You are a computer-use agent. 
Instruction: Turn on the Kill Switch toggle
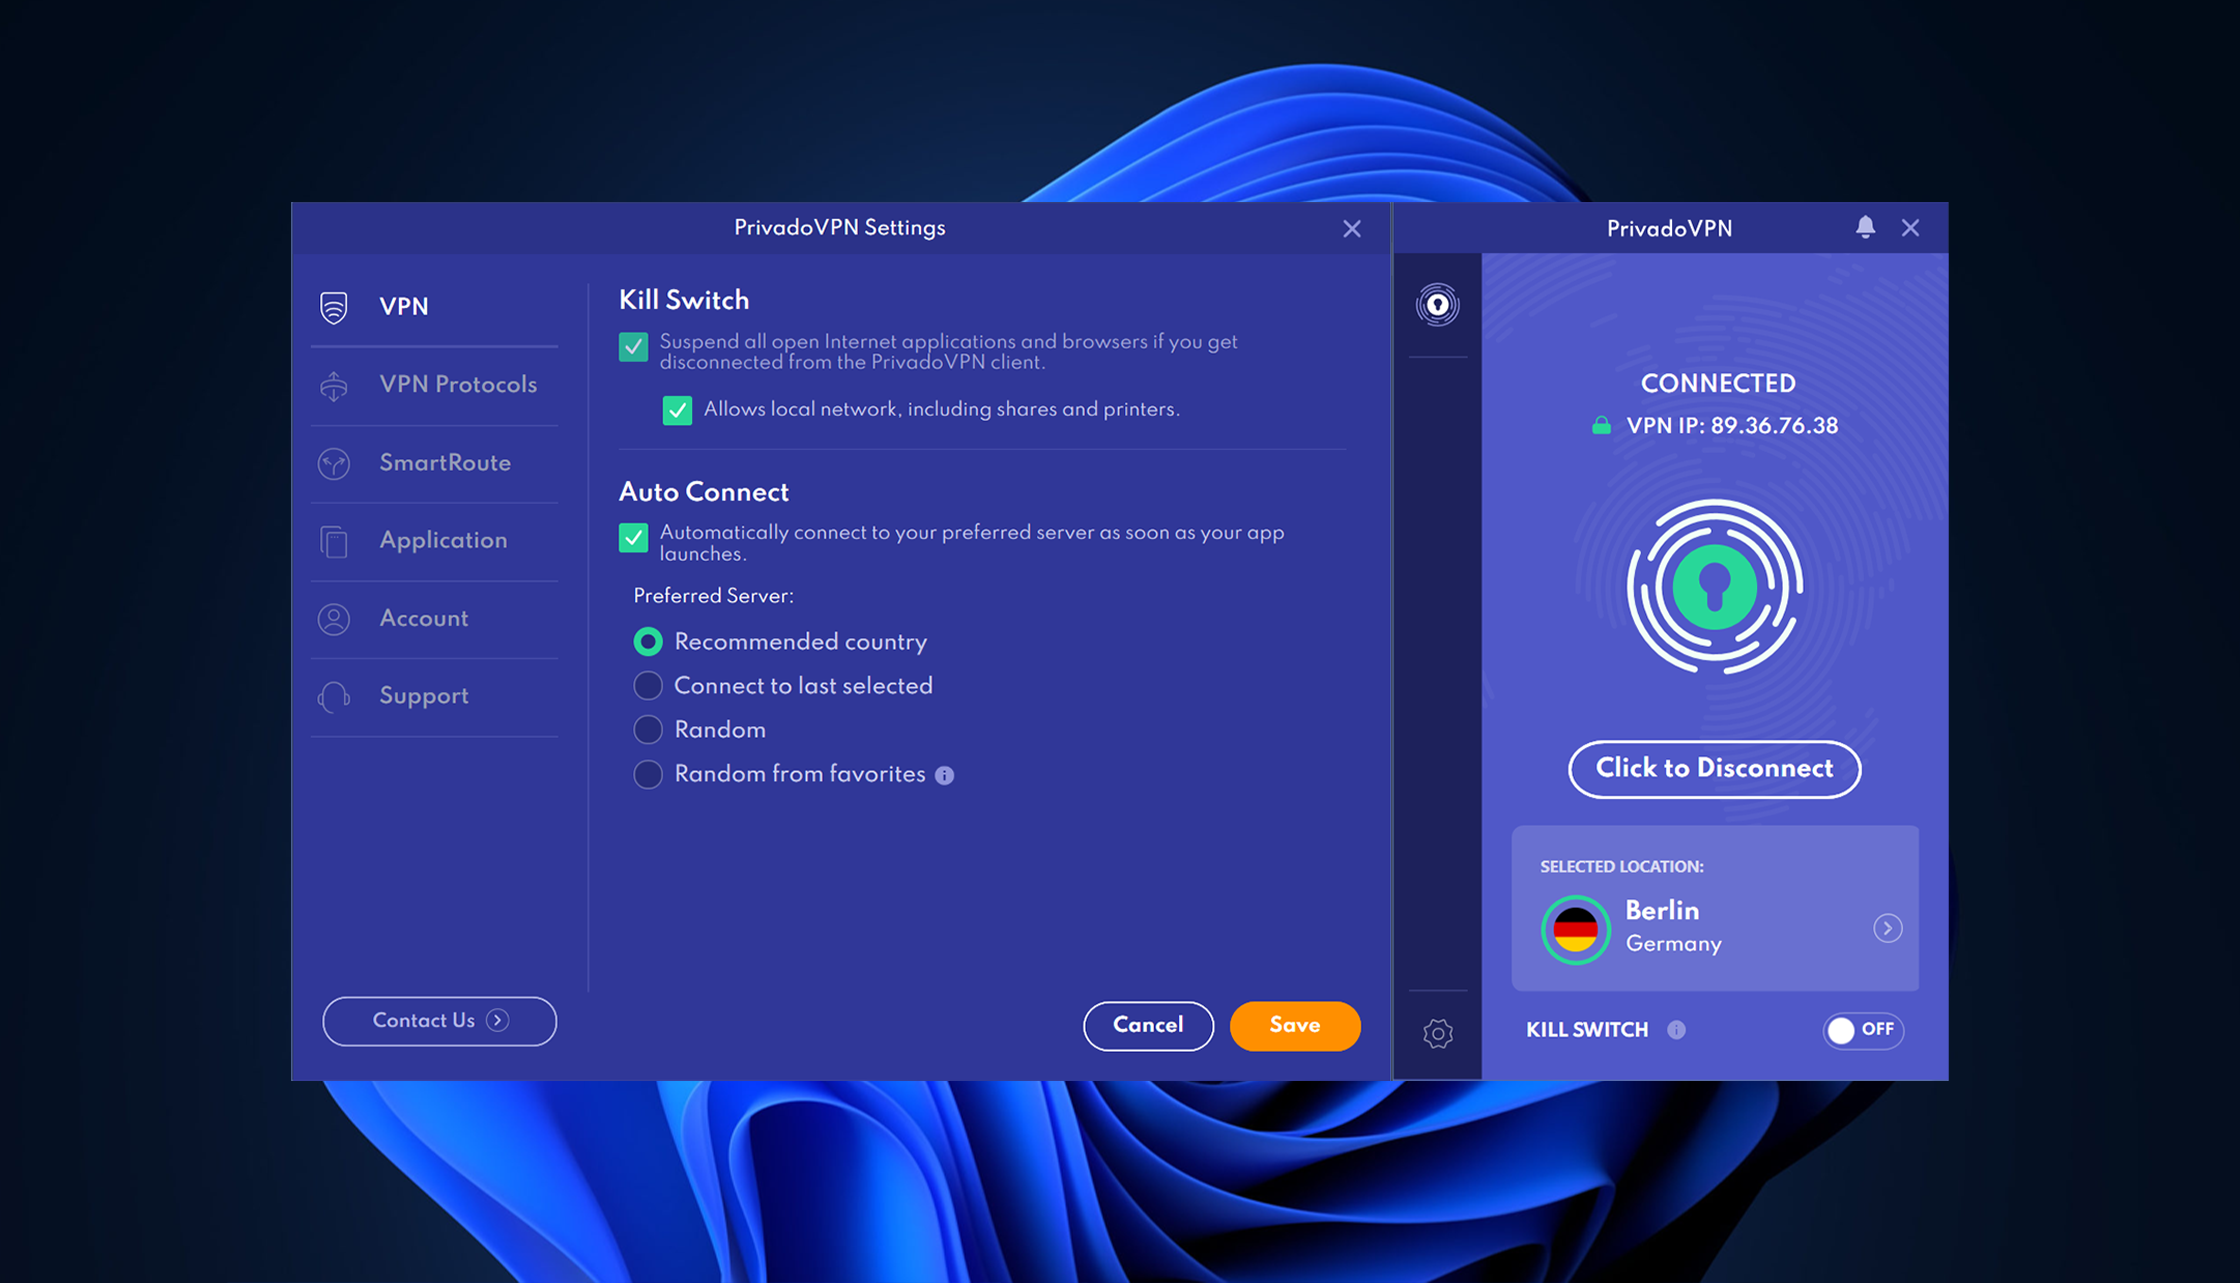point(1863,1030)
